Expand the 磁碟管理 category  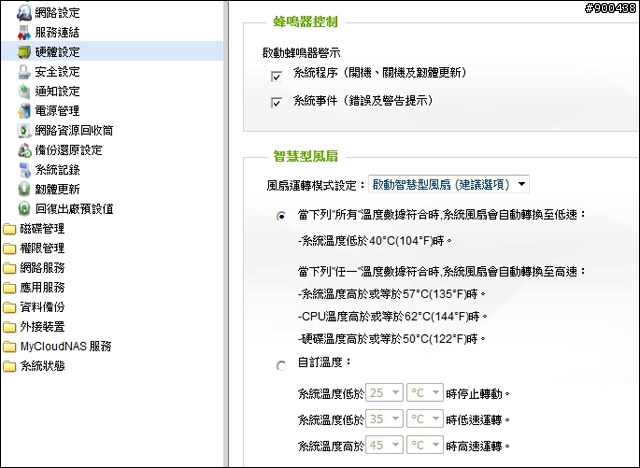[x=42, y=229]
